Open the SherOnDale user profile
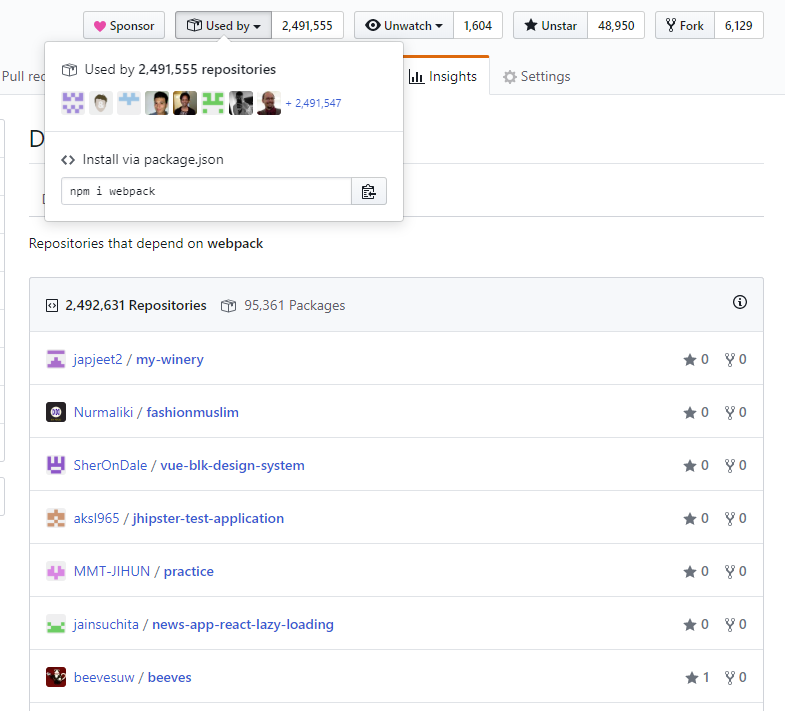 (111, 466)
